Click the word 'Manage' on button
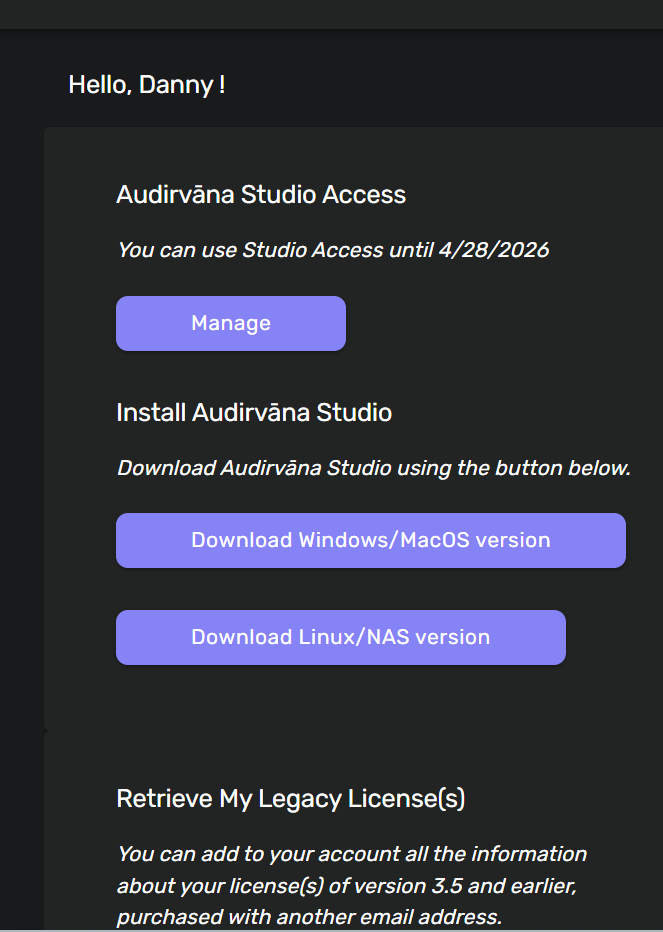Viewport: 663px width, 932px height. click(231, 323)
